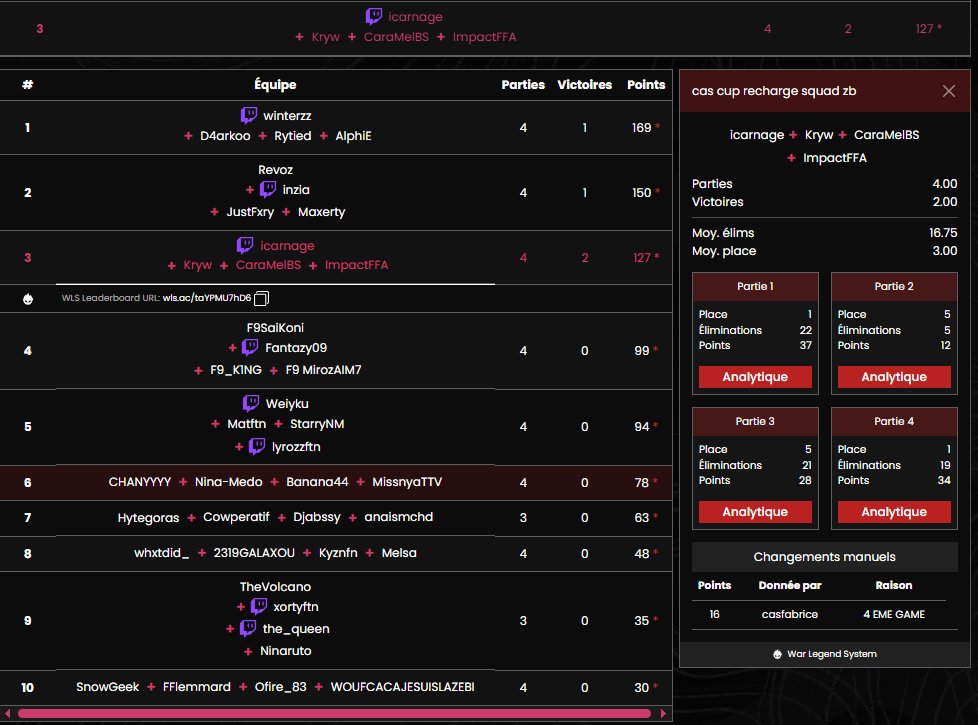
Task: Open Weiyku's Twitch channel icon
Action: [x=251, y=403]
